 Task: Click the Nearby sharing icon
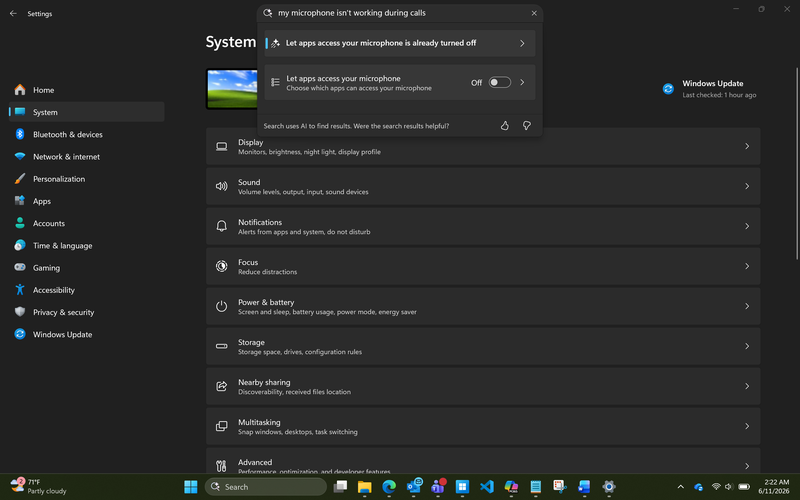pyautogui.click(x=221, y=386)
